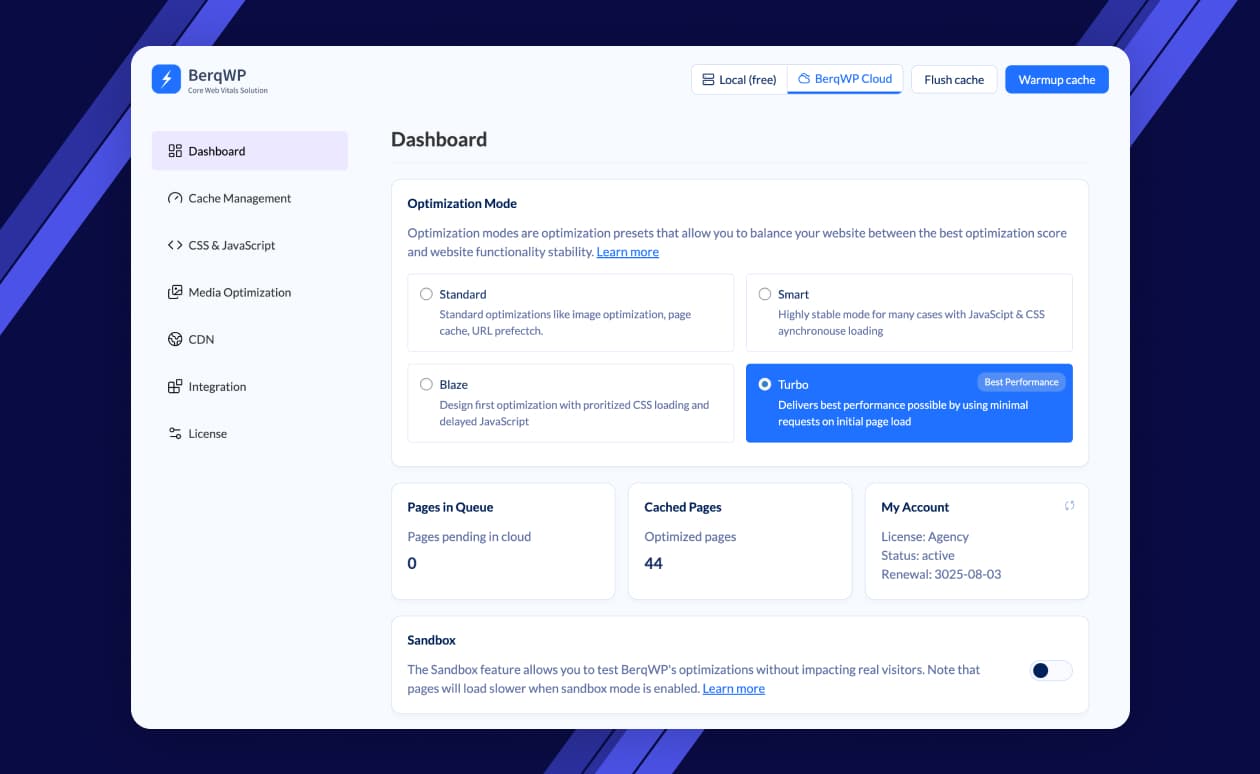Click the Cache Management gauge icon

tap(175, 198)
